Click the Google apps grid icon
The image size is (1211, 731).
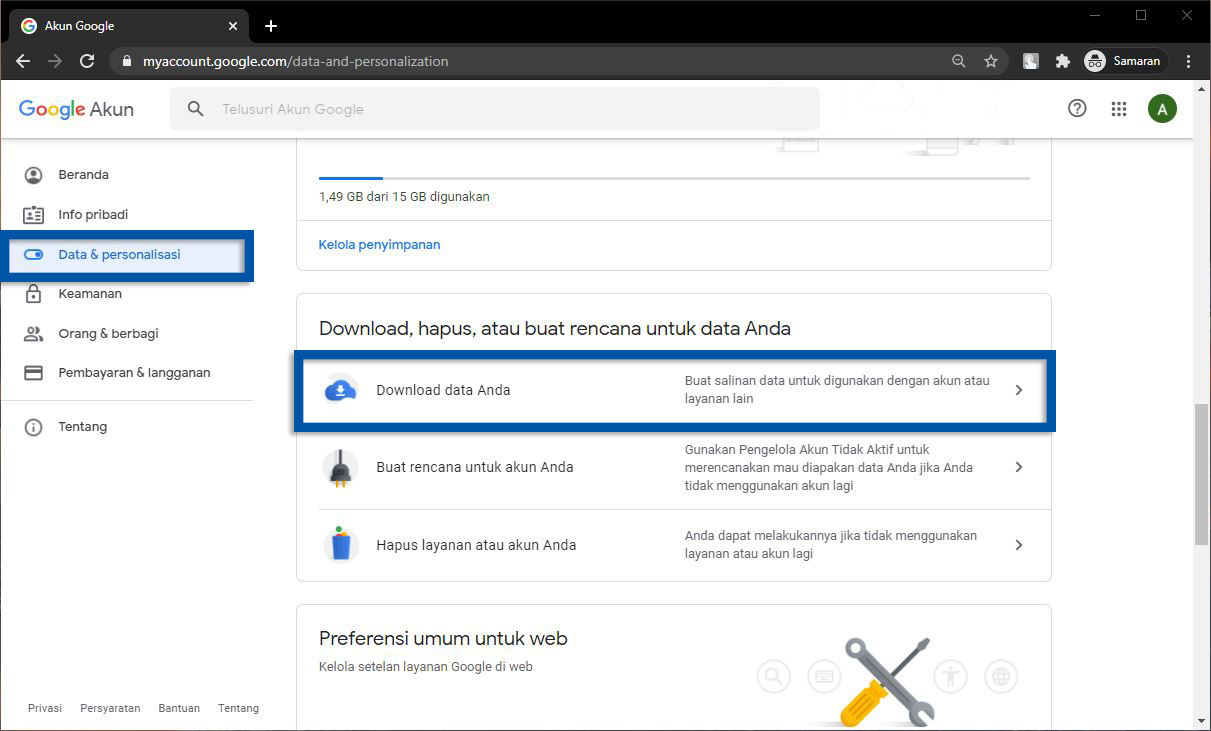[x=1119, y=109]
